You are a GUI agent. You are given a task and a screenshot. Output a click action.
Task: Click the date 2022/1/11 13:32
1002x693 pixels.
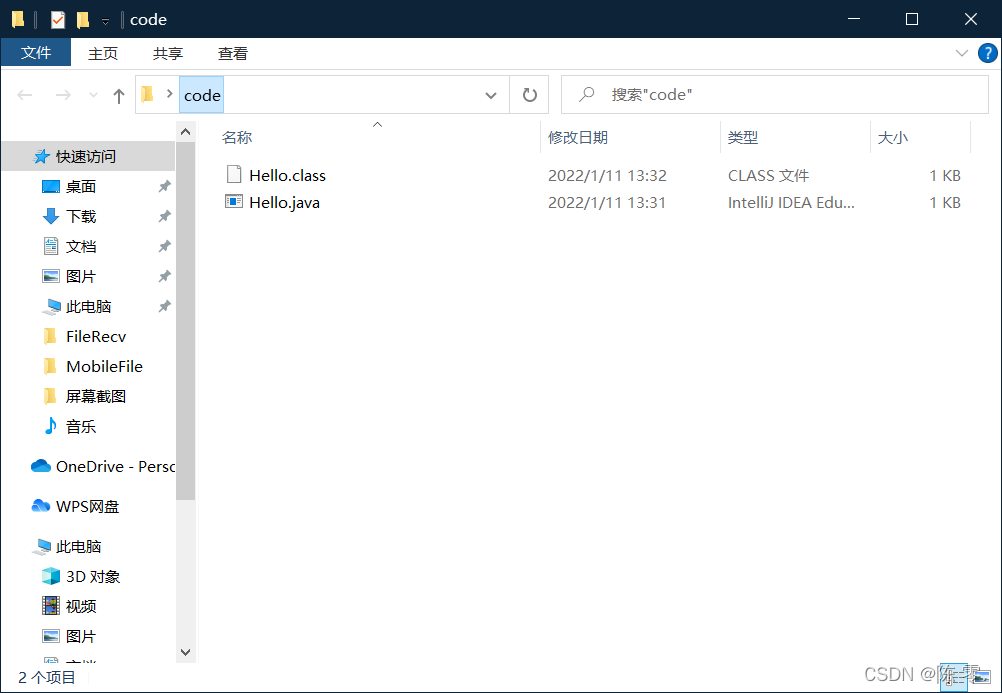607,175
